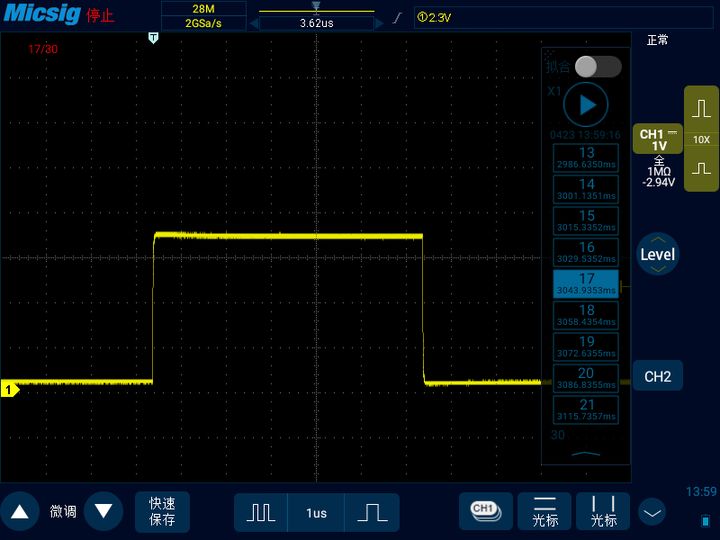720x540 pixels.
Task: Increase CH1 vertical scale with upper pulse icon
Action: click(x=701, y=108)
